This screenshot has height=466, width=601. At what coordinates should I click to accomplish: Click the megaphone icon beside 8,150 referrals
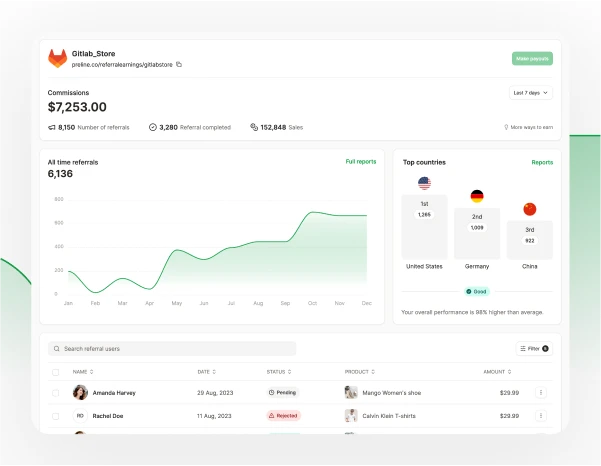pyautogui.click(x=52, y=128)
